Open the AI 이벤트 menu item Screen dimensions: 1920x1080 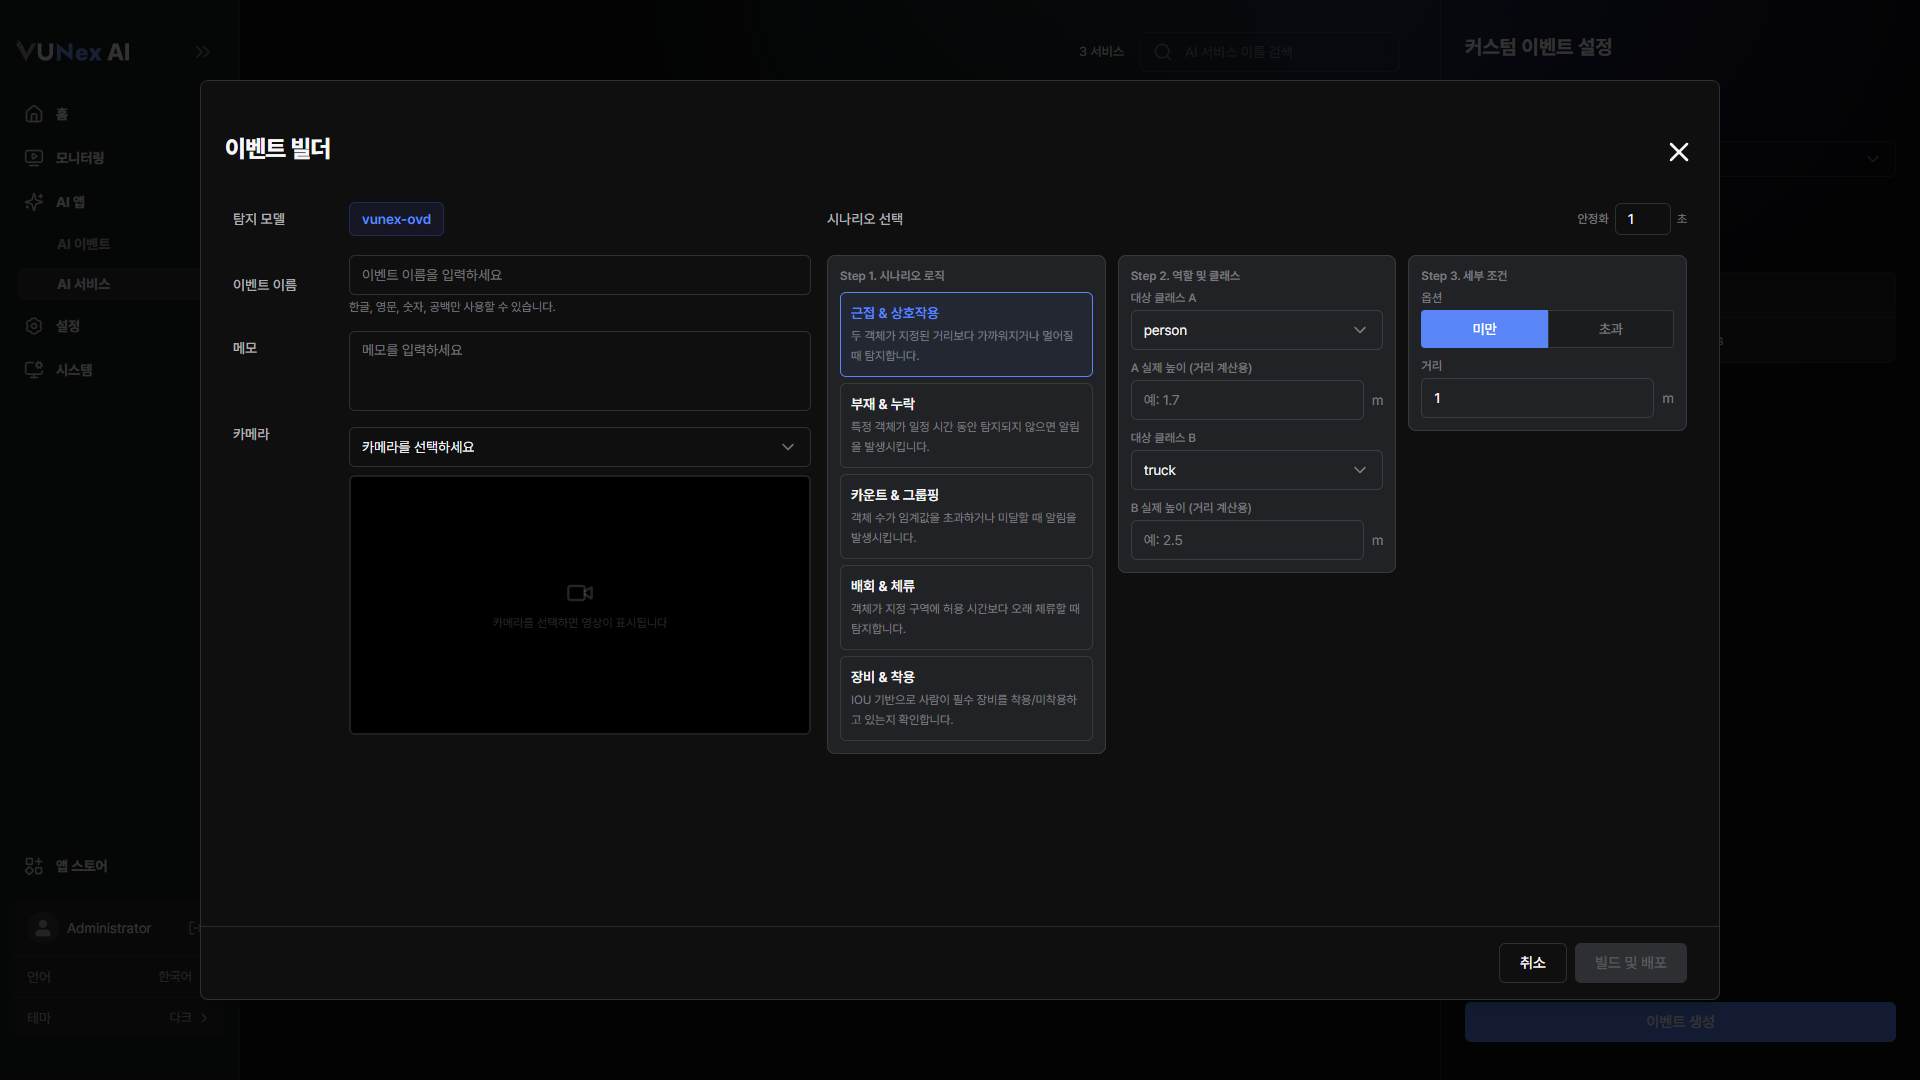point(84,244)
